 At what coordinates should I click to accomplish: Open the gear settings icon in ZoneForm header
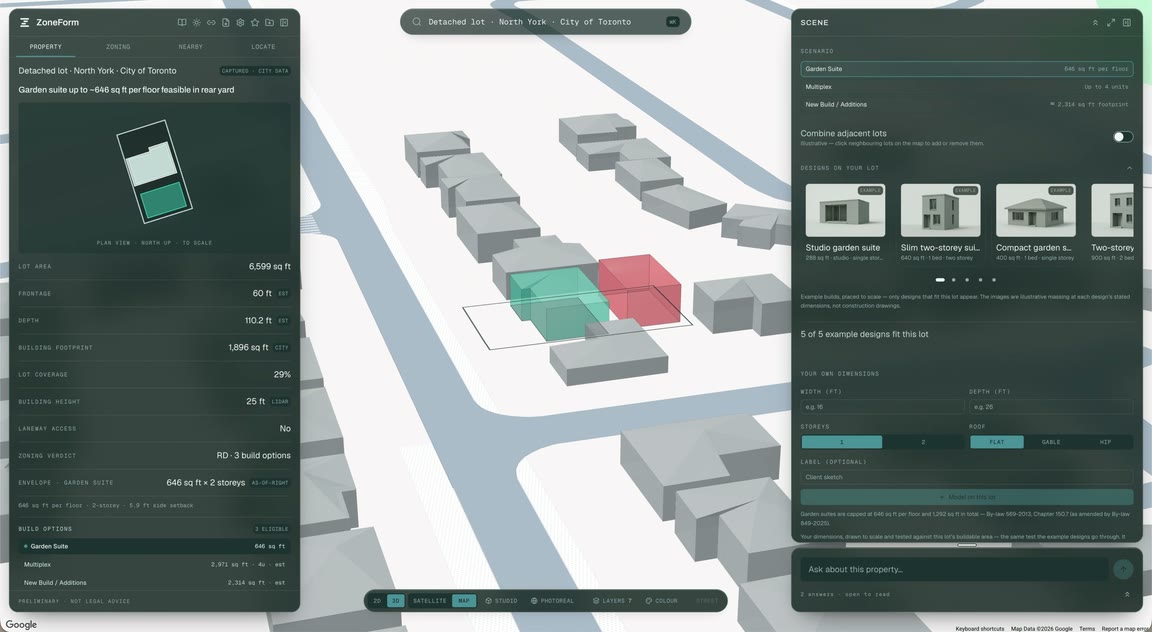pyautogui.click(x=240, y=23)
